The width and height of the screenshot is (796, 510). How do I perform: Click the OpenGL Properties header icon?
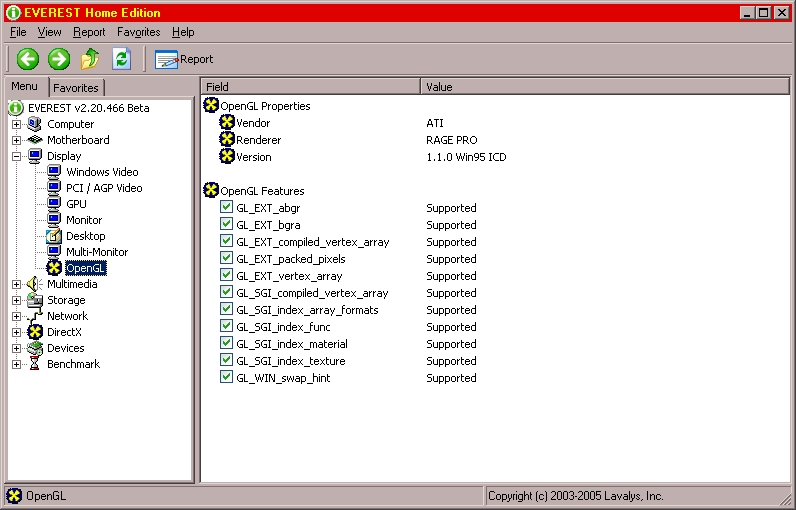211,105
